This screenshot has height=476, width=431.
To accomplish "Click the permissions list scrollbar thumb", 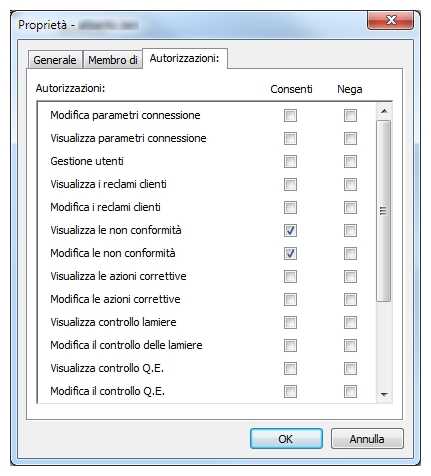I will [384, 211].
